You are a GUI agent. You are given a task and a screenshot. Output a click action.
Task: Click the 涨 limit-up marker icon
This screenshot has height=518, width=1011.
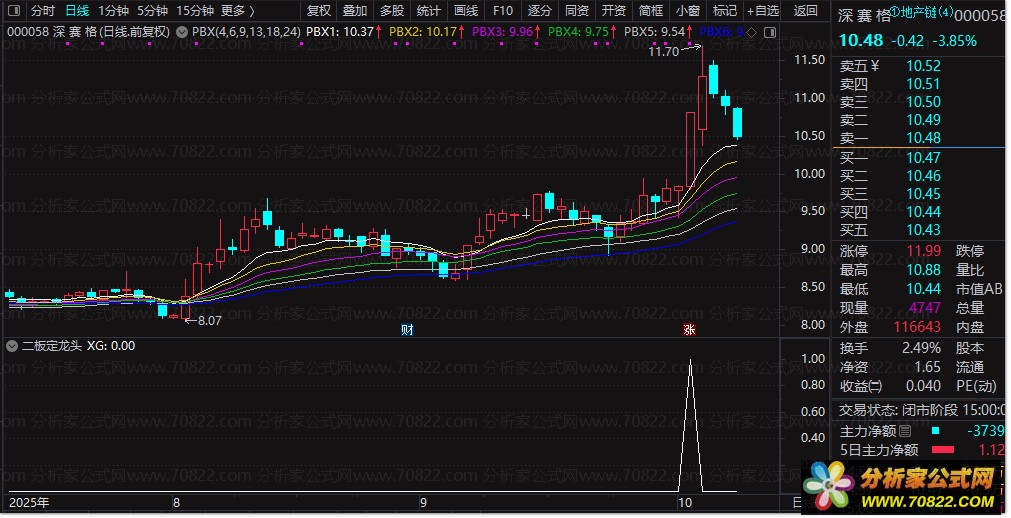tap(688, 329)
